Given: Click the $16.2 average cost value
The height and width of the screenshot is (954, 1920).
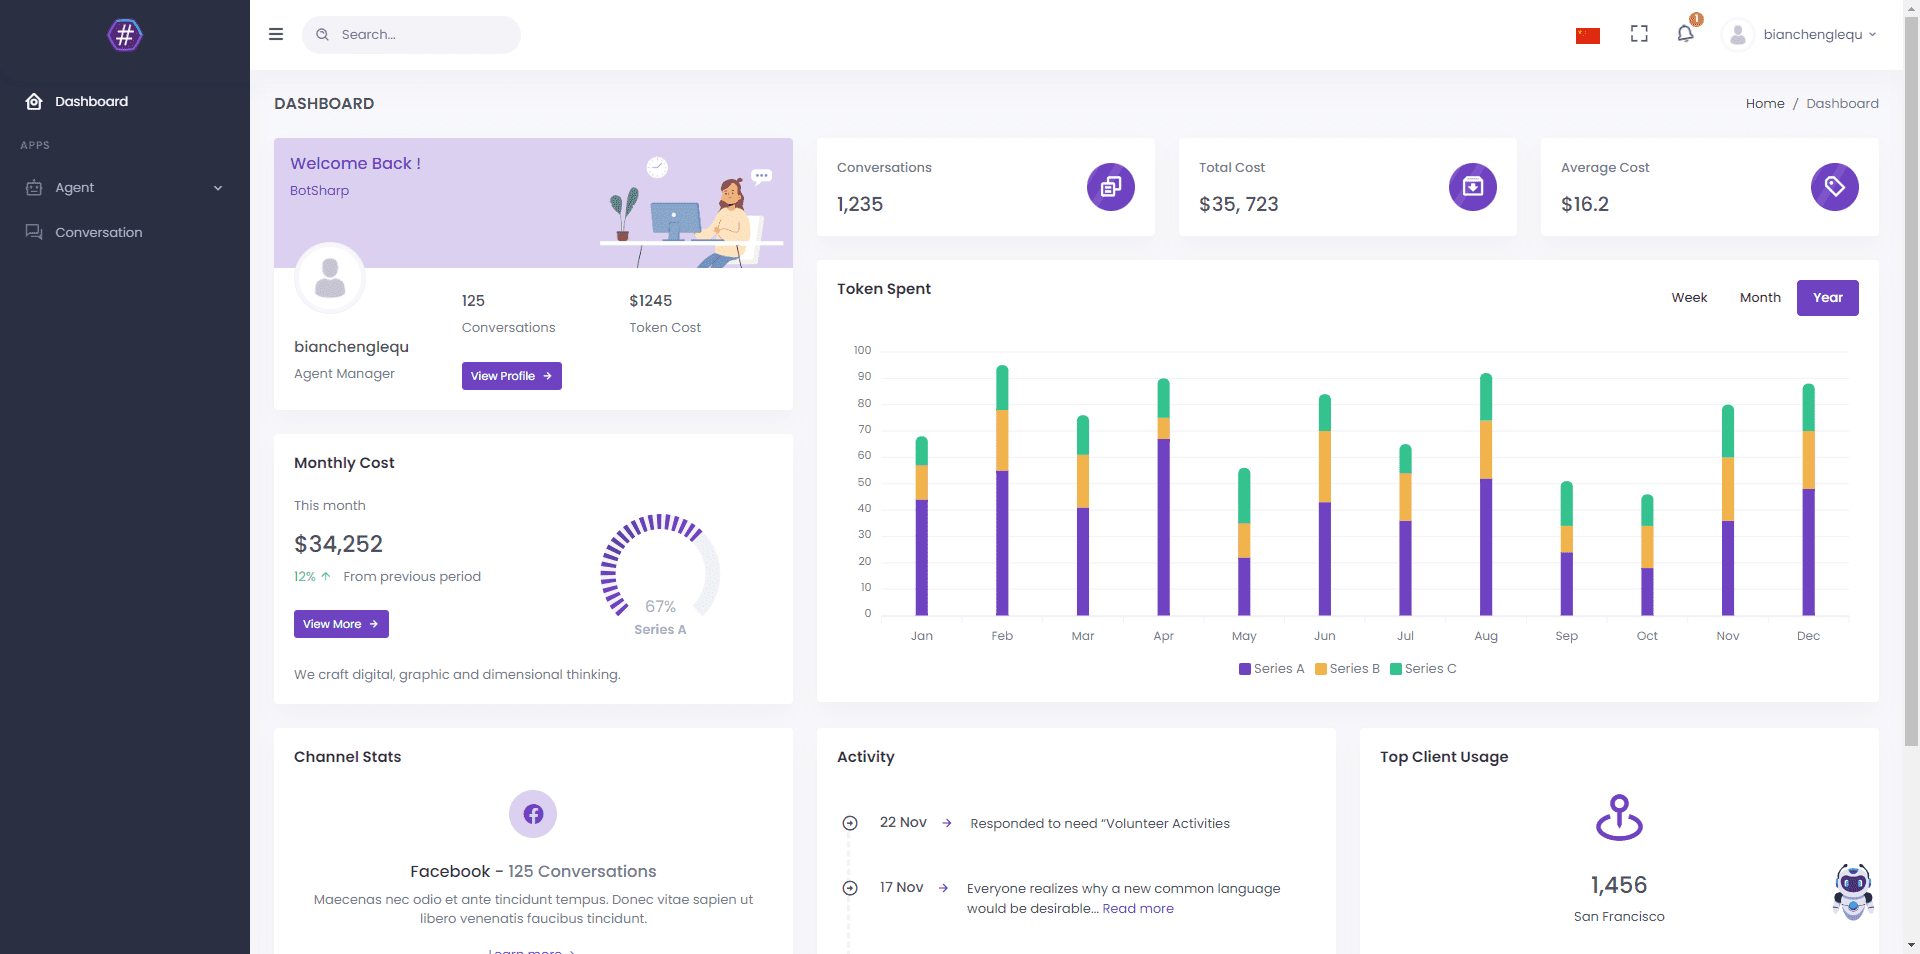Looking at the screenshot, I should [1585, 204].
